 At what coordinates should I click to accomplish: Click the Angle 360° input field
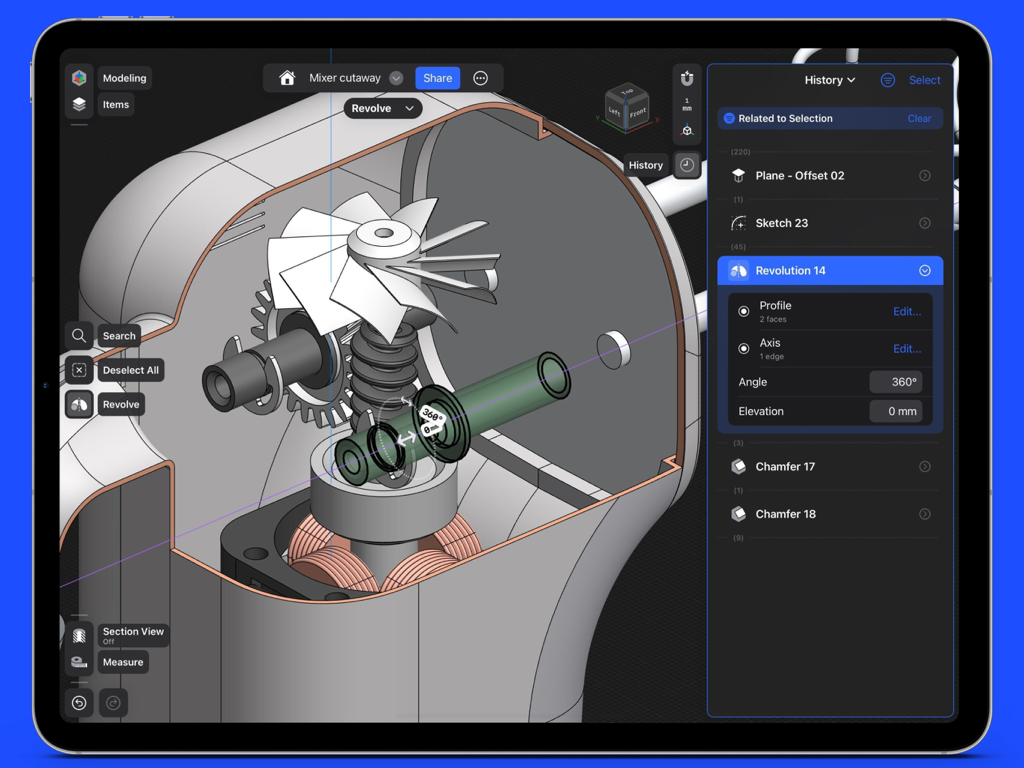click(896, 382)
